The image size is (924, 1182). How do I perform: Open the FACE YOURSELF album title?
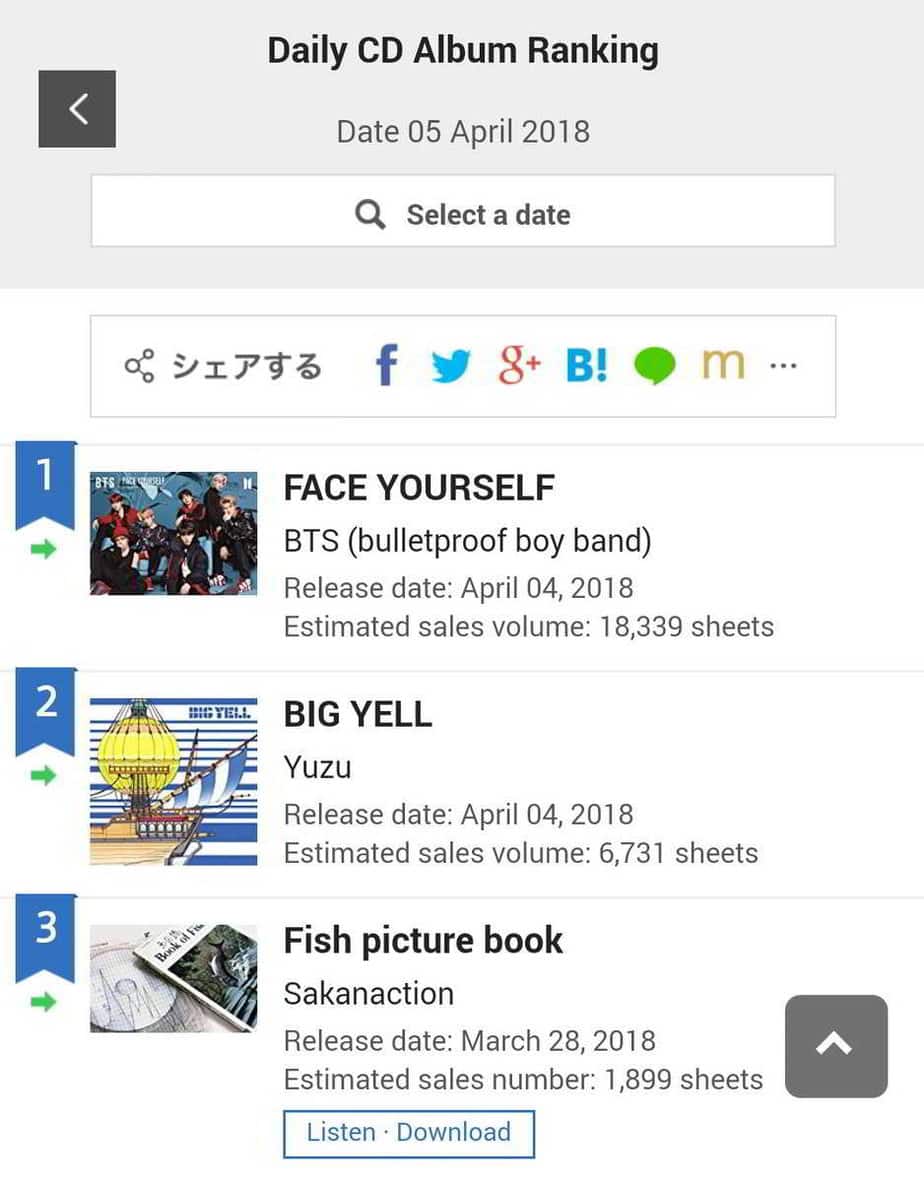419,488
